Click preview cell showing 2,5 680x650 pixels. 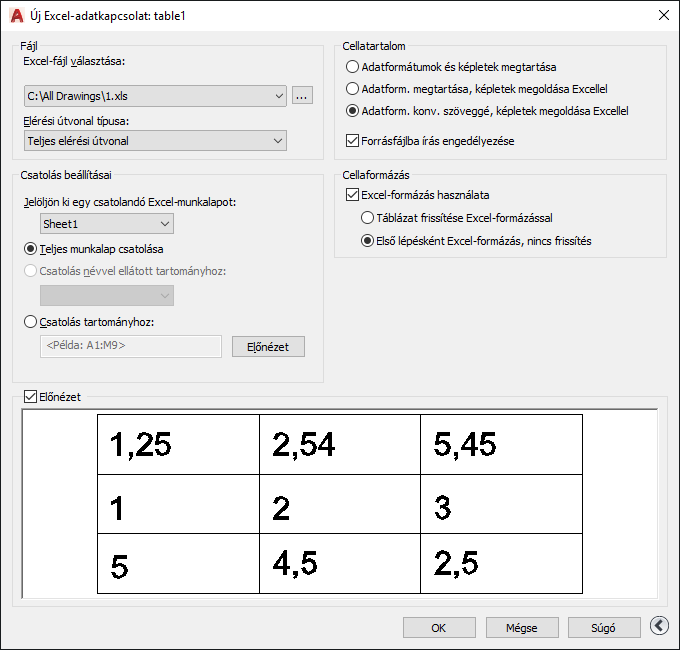[501, 564]
